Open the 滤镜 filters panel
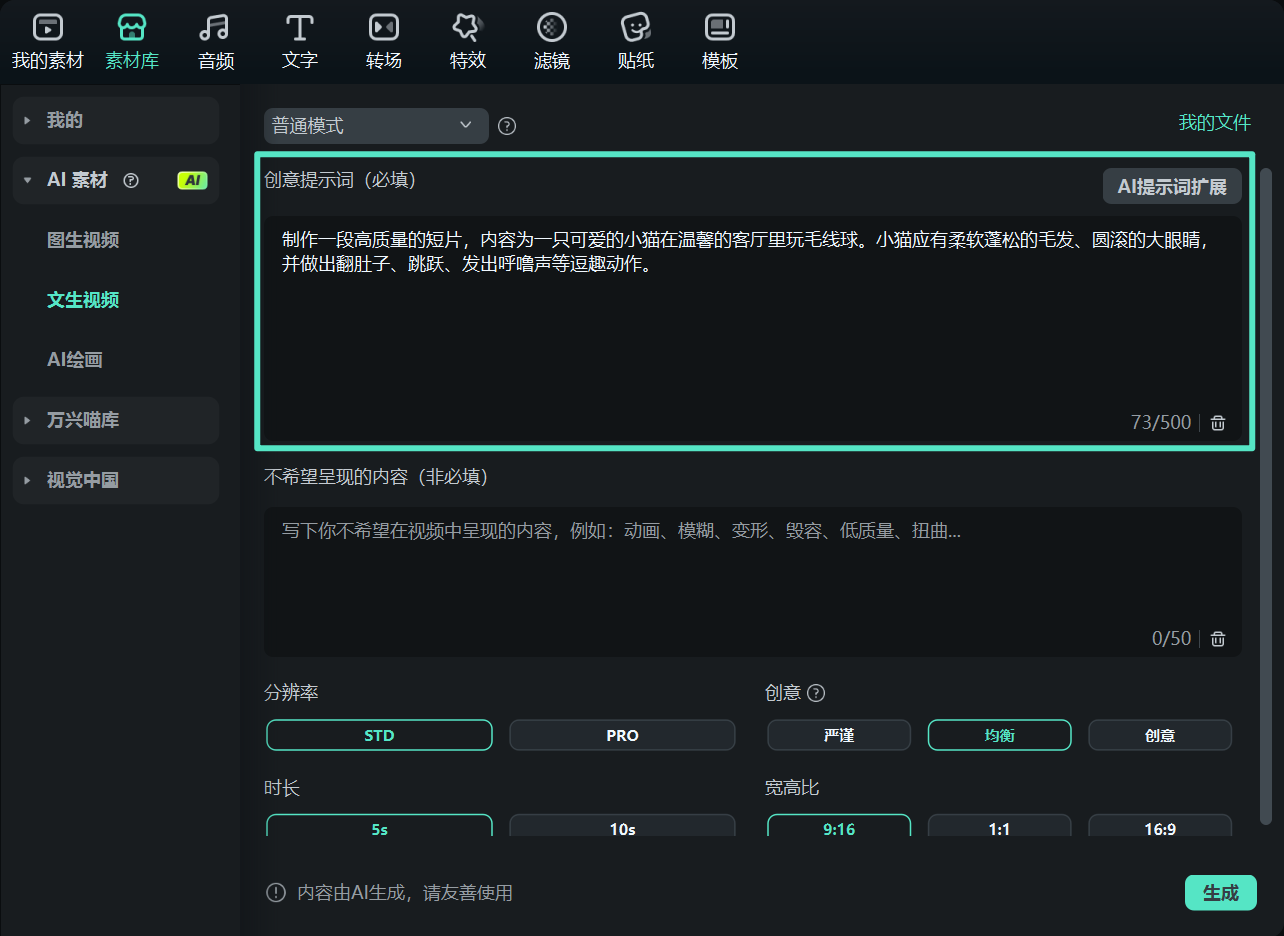The width and height of the screenshot is (1284, 936). pyautogui.click(x=551, y=40)
